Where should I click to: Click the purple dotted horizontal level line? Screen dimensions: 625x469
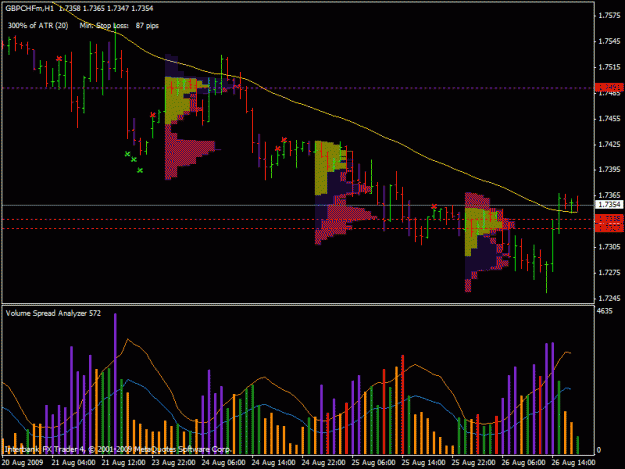(x=298, y=88)
